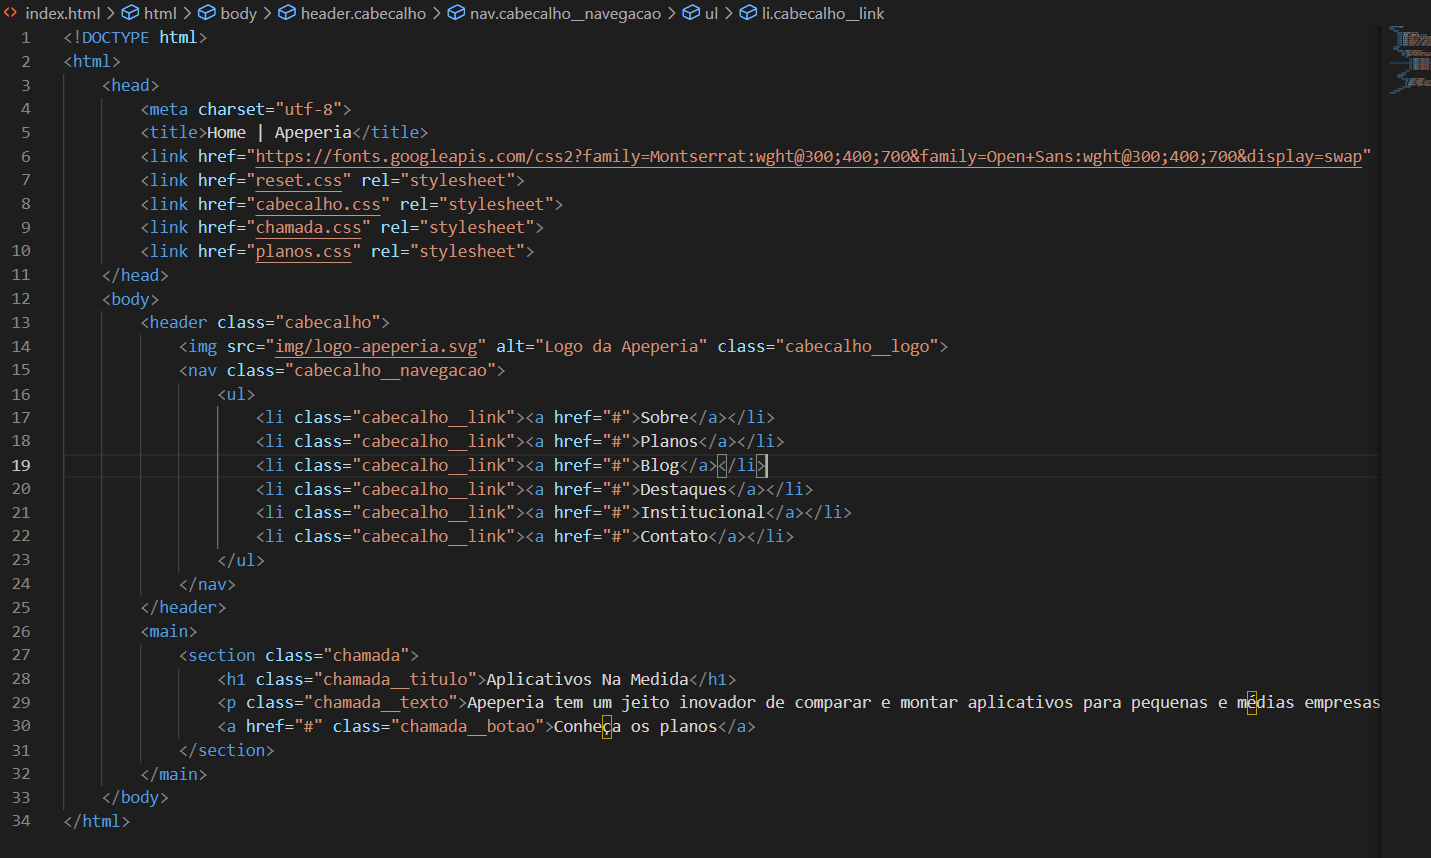Click the closing body tag

pos(135,797)
